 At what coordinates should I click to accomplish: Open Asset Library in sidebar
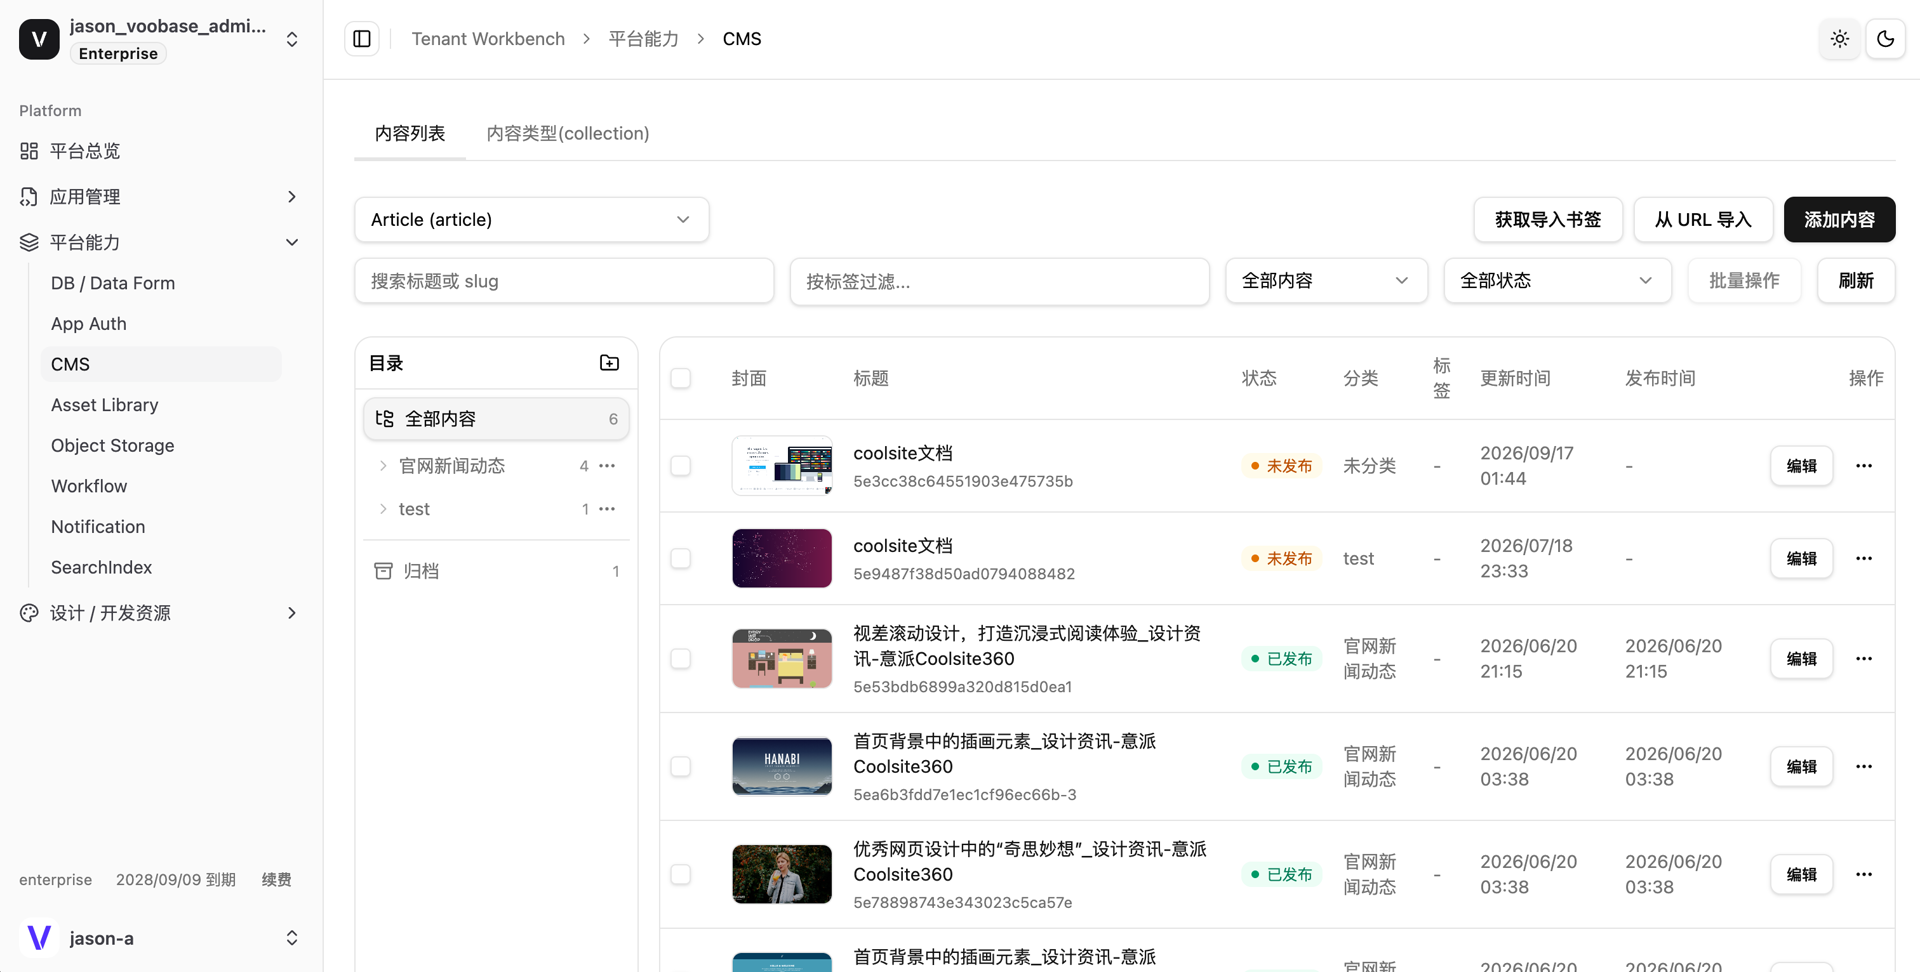click(x=105, y=405)
